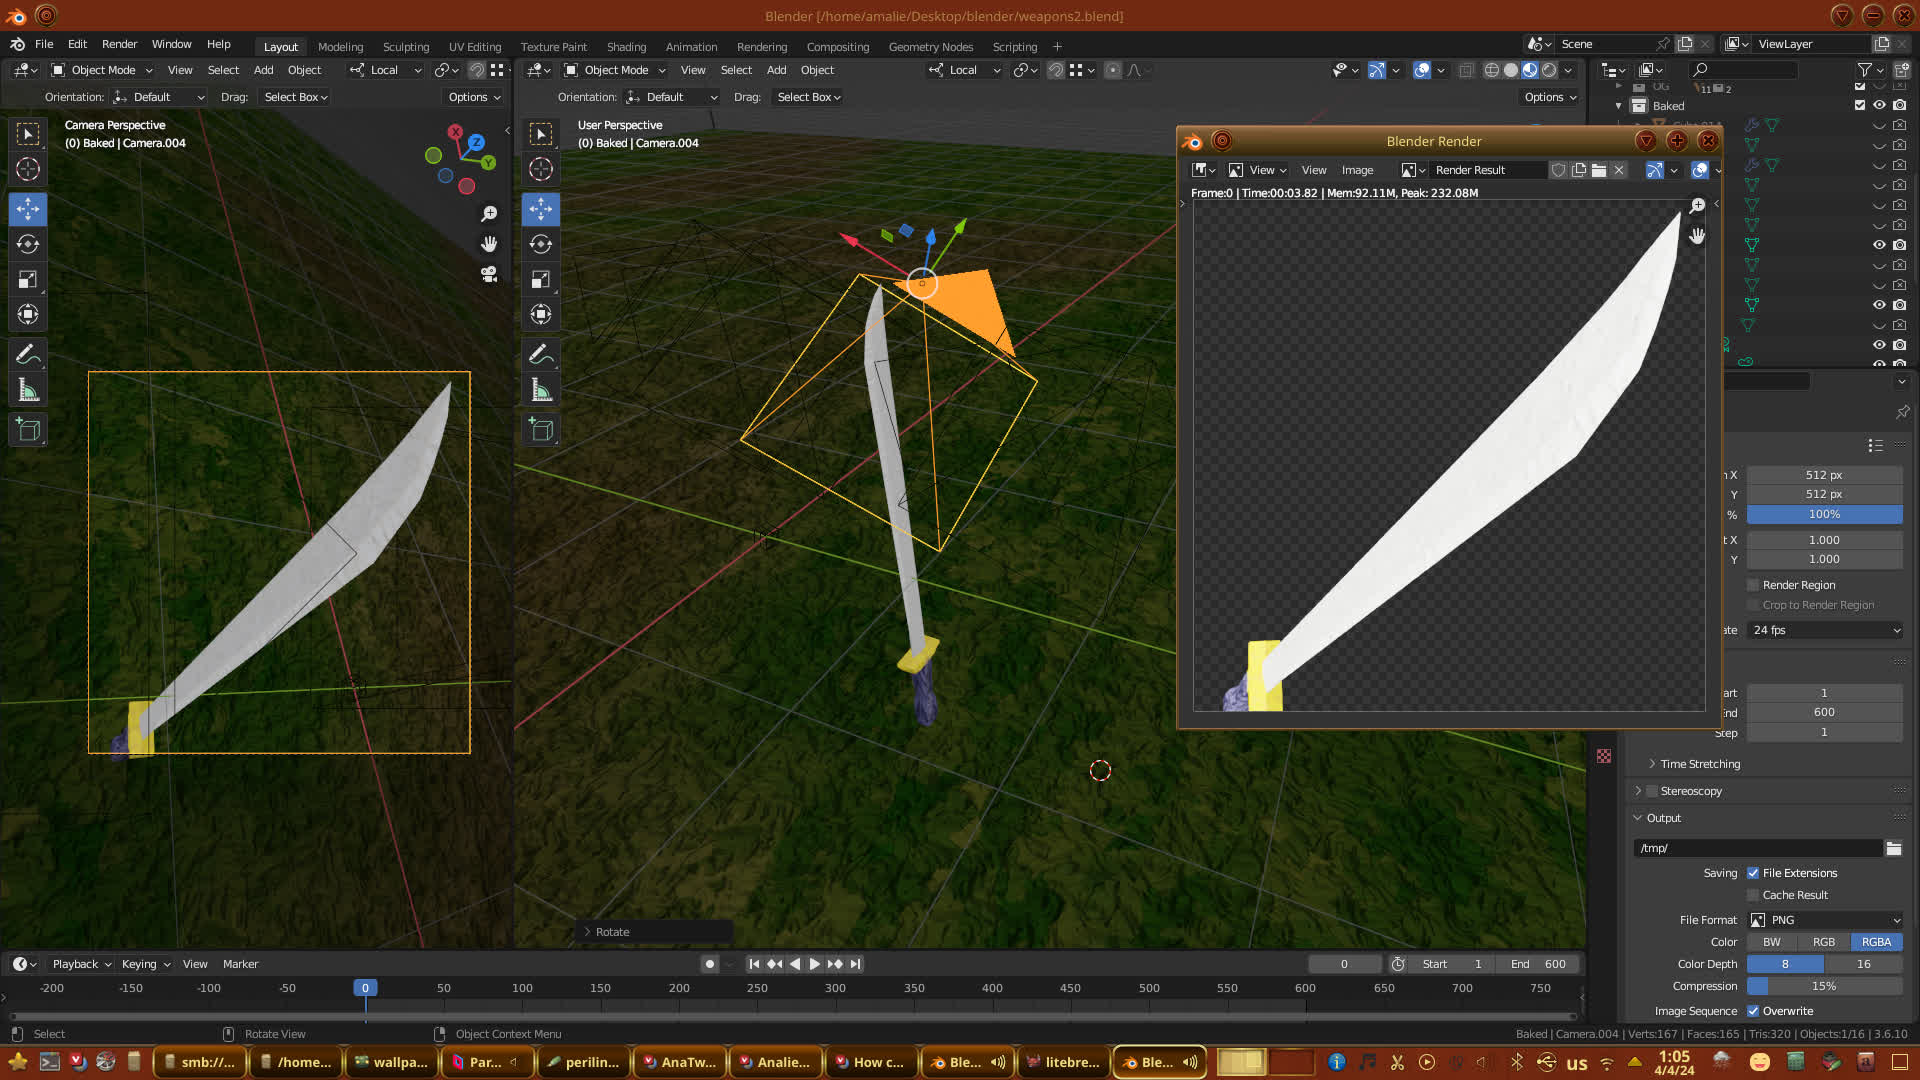
Task: Select the Rotate tool in left toolbar
Action: (x=28, y=244)
